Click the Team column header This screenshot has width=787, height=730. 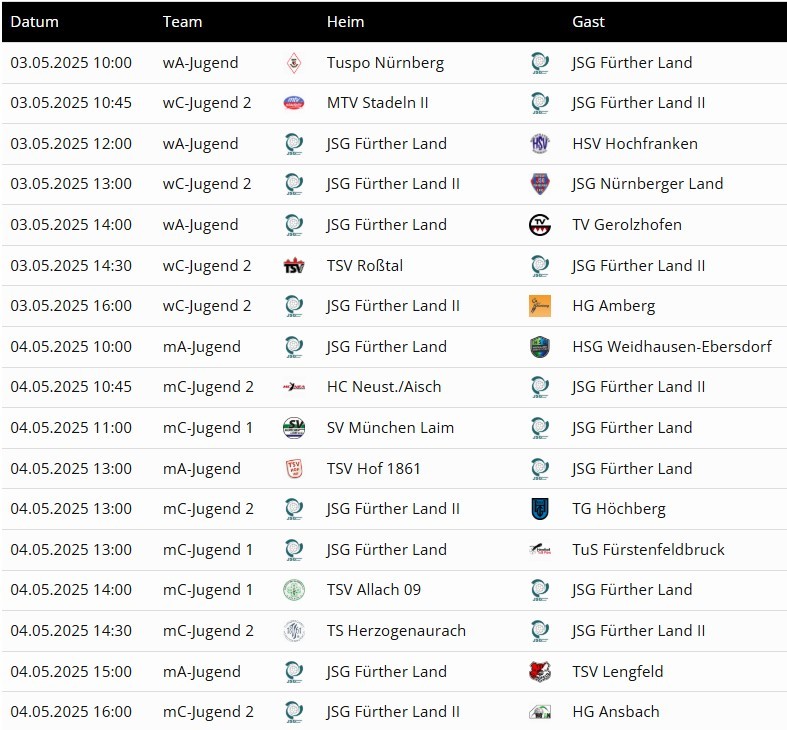coord(182,22)
